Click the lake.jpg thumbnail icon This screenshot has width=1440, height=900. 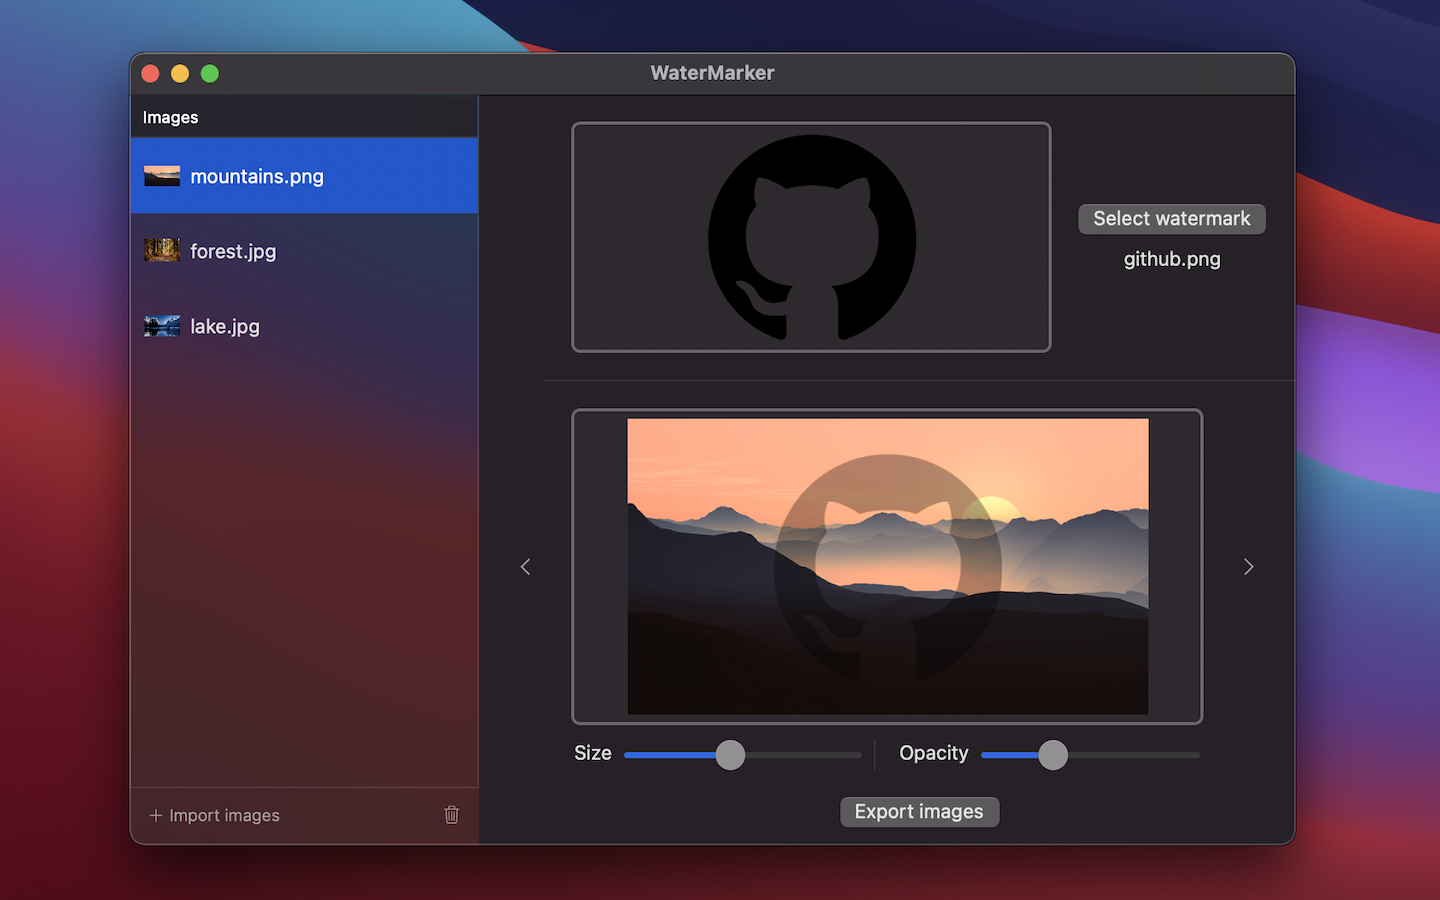coord(162,326)
